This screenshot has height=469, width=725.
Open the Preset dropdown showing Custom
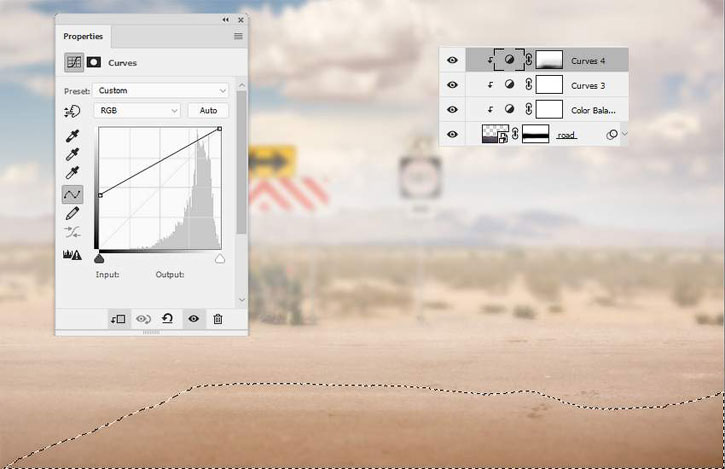(160, 91)
